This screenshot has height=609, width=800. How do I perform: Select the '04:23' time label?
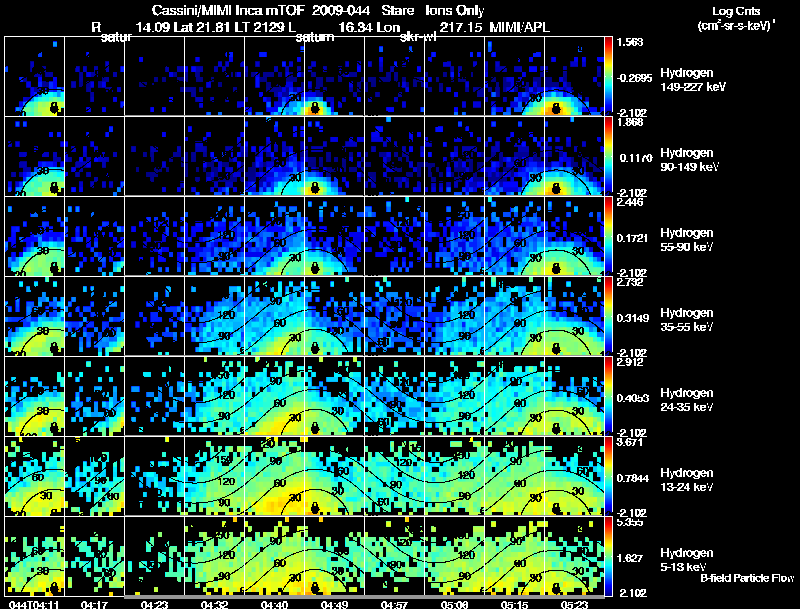[154, 604]
